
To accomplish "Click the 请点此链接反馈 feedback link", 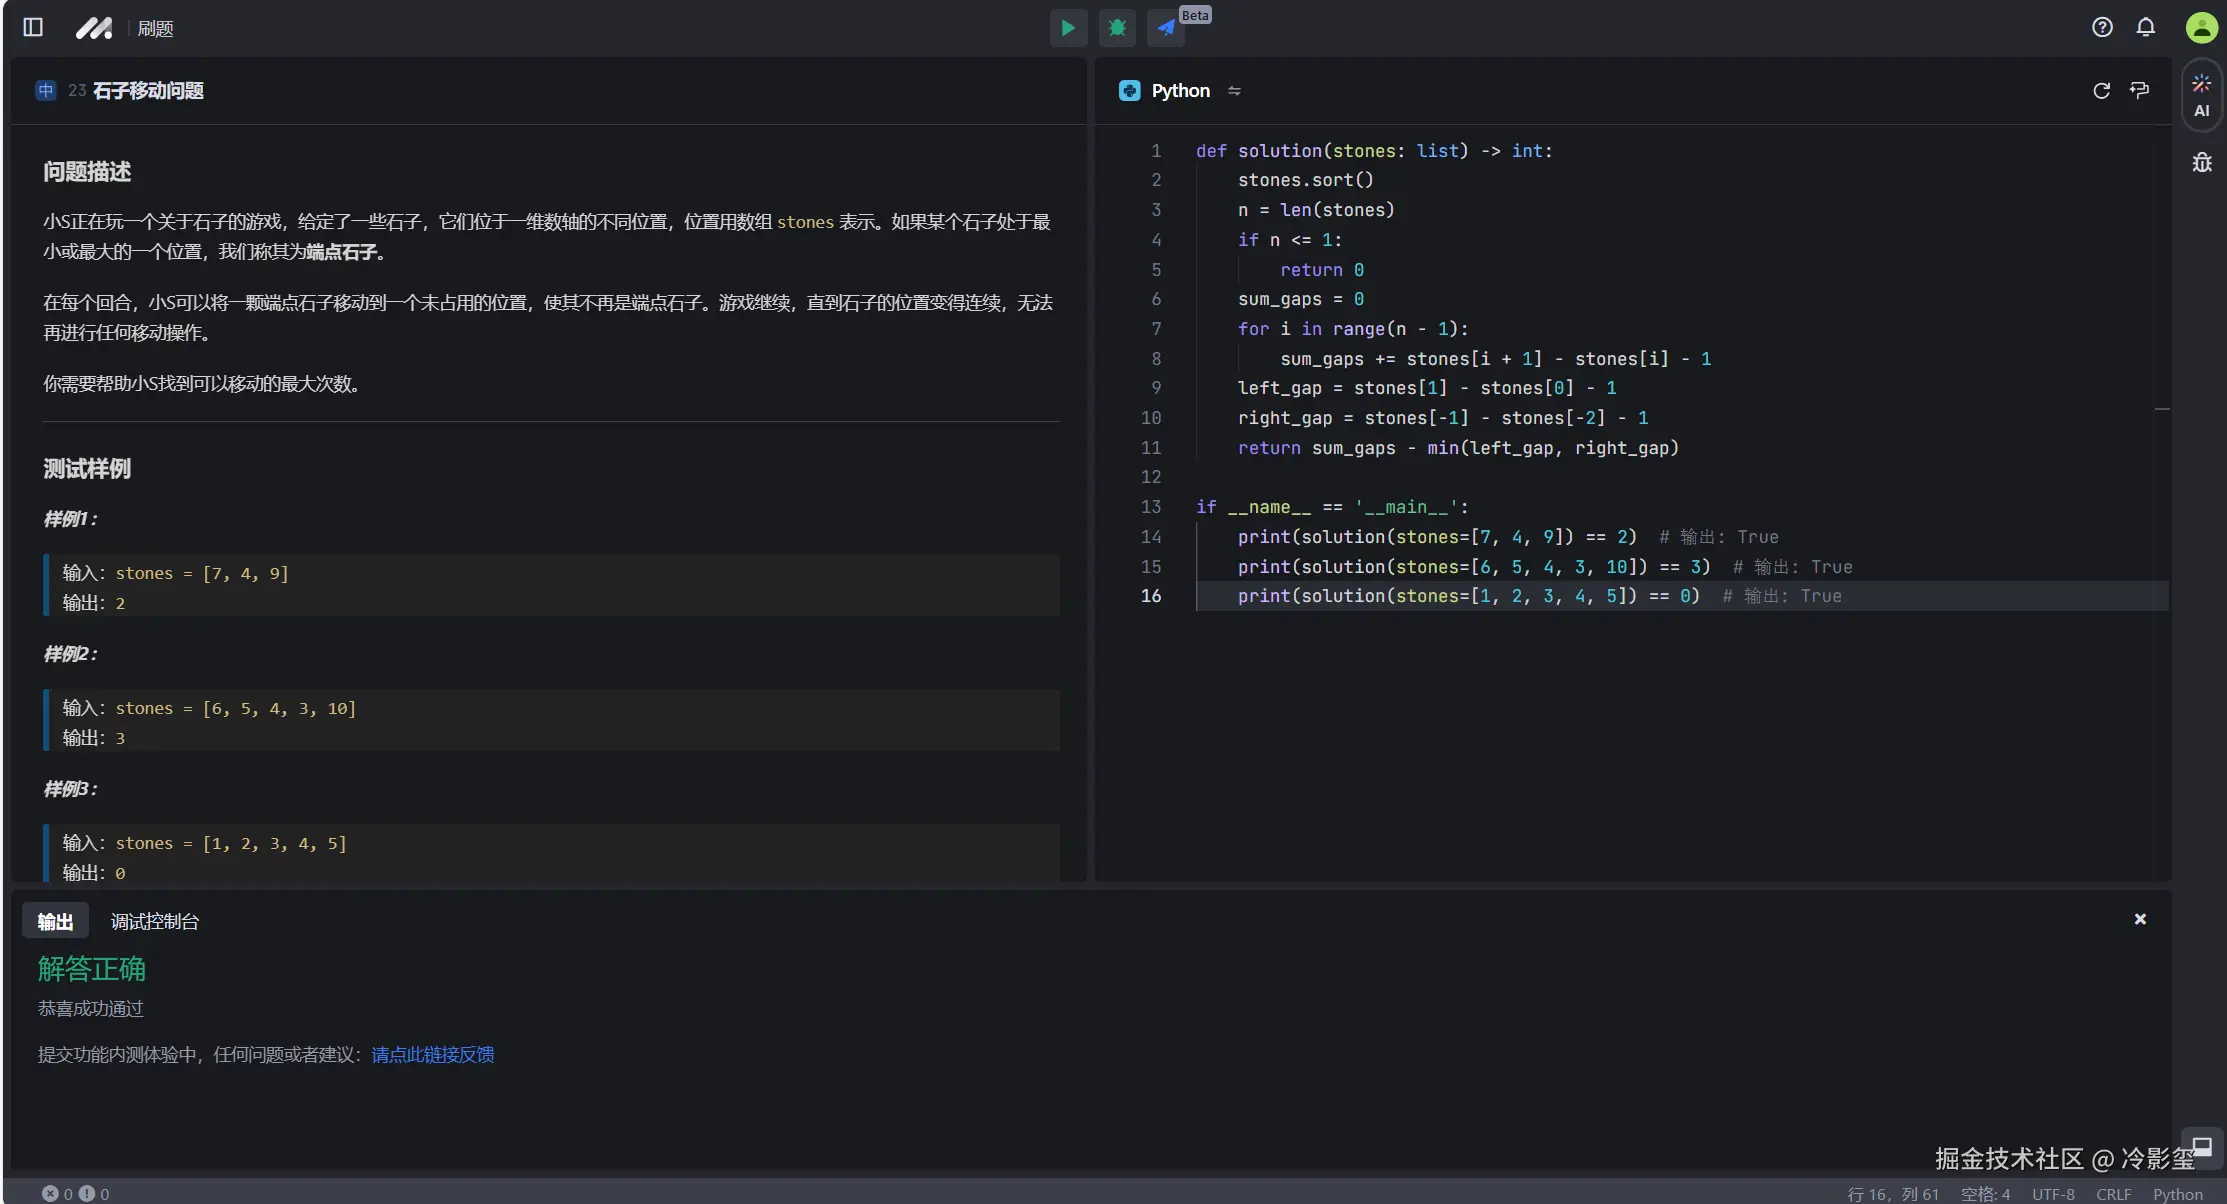I will pyautogui.click(x=432, y=1054).
